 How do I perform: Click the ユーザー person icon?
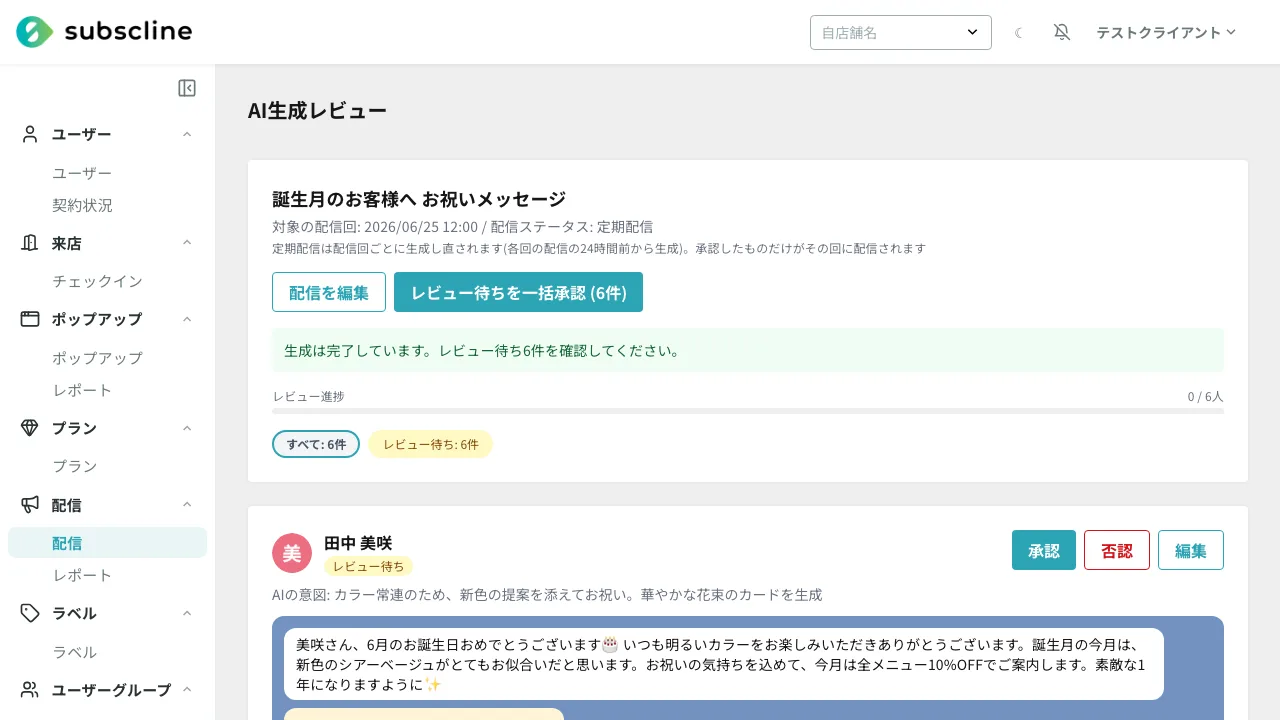coord(30,134)
